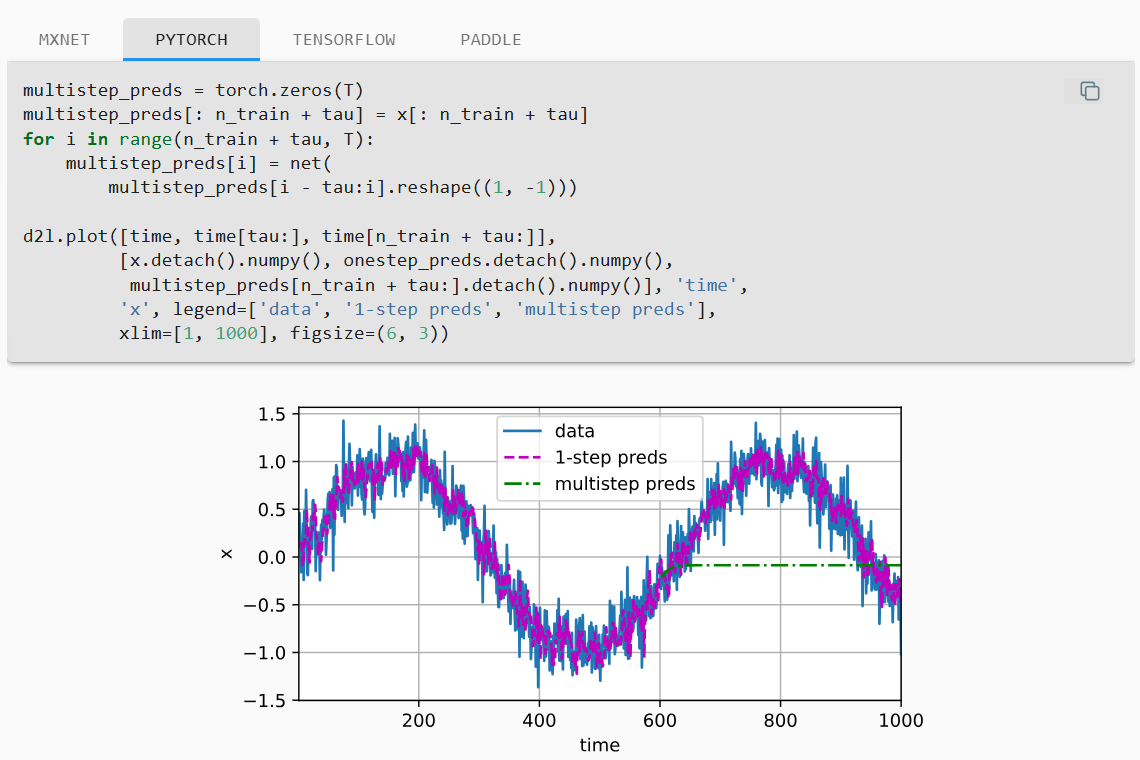Viewport: 1140px width, 760px height.
Task: Click the 'x' y-axis label
Action: [x=227, y=554]
